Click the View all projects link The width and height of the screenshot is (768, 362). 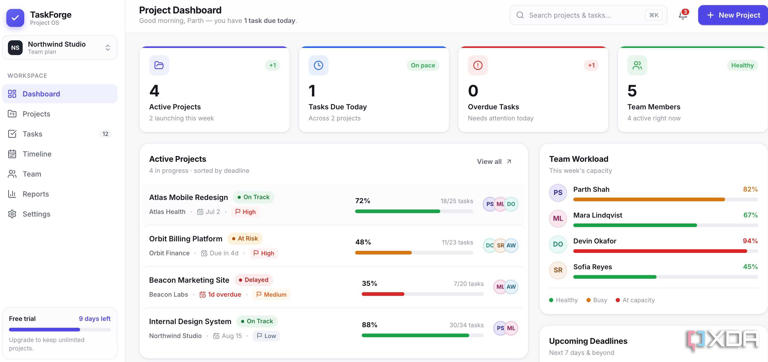494,162
